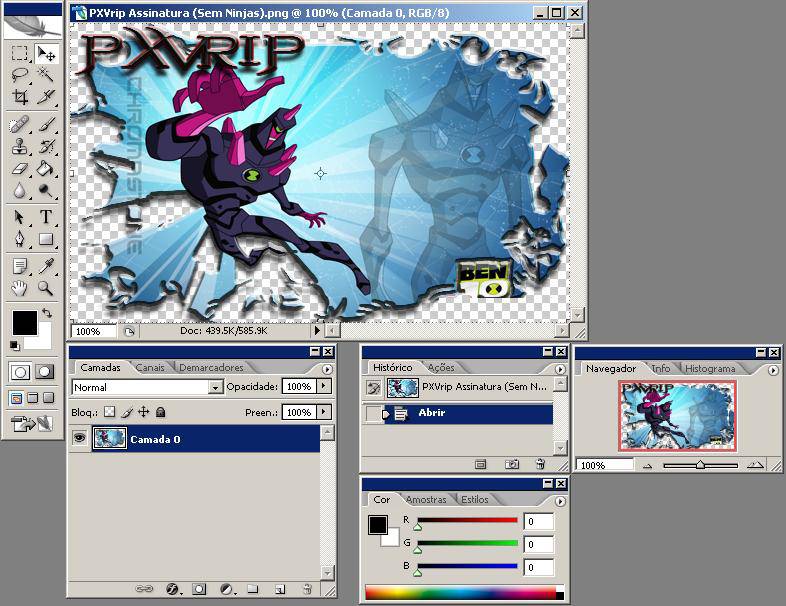
Task: Open Histórico panel options menu
Action: tap(560, 369)
